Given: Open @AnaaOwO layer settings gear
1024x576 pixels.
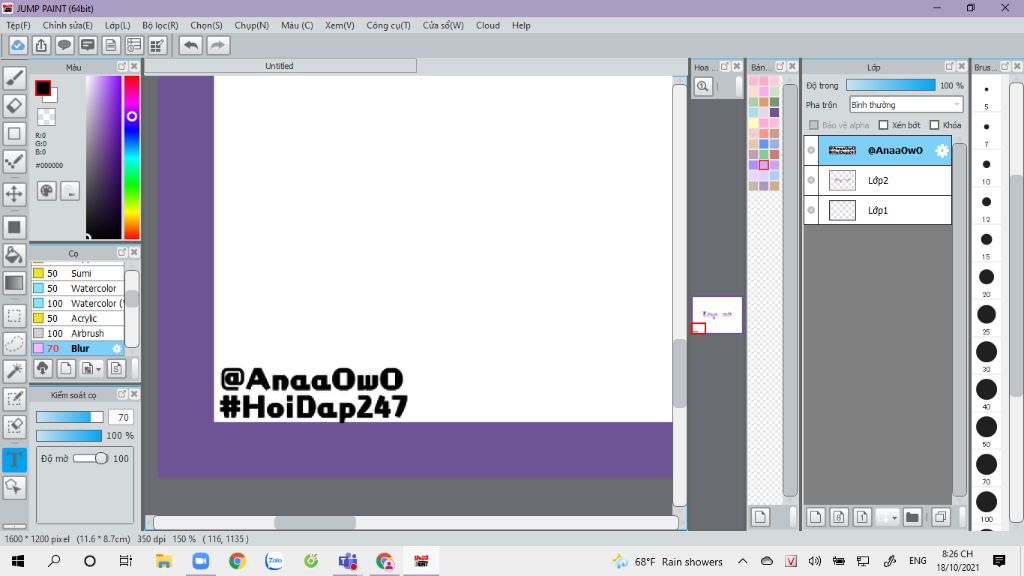Looking at the screenshot, I should [x=941, y=150].
